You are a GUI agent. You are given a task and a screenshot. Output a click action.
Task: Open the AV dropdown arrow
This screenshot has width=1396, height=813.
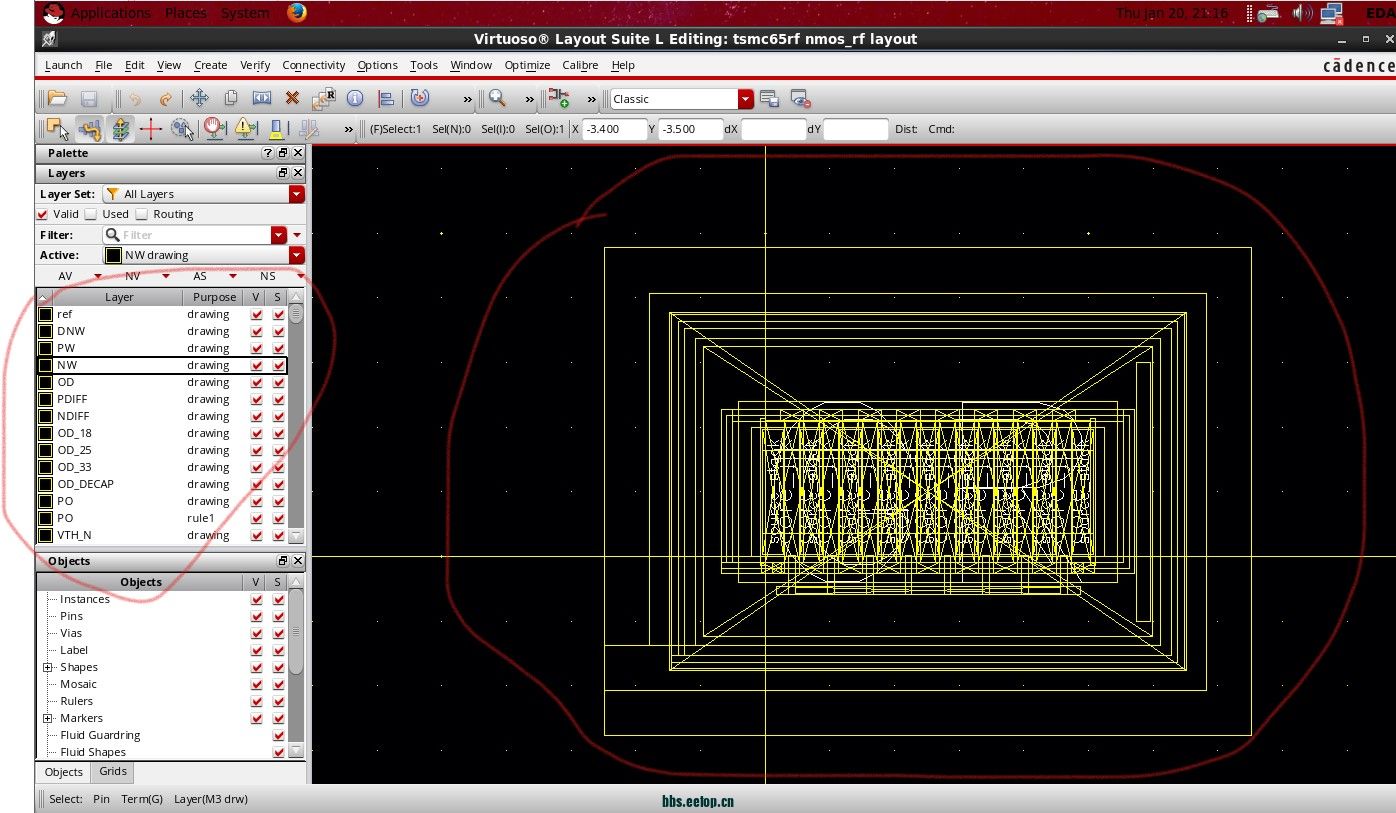98,276
